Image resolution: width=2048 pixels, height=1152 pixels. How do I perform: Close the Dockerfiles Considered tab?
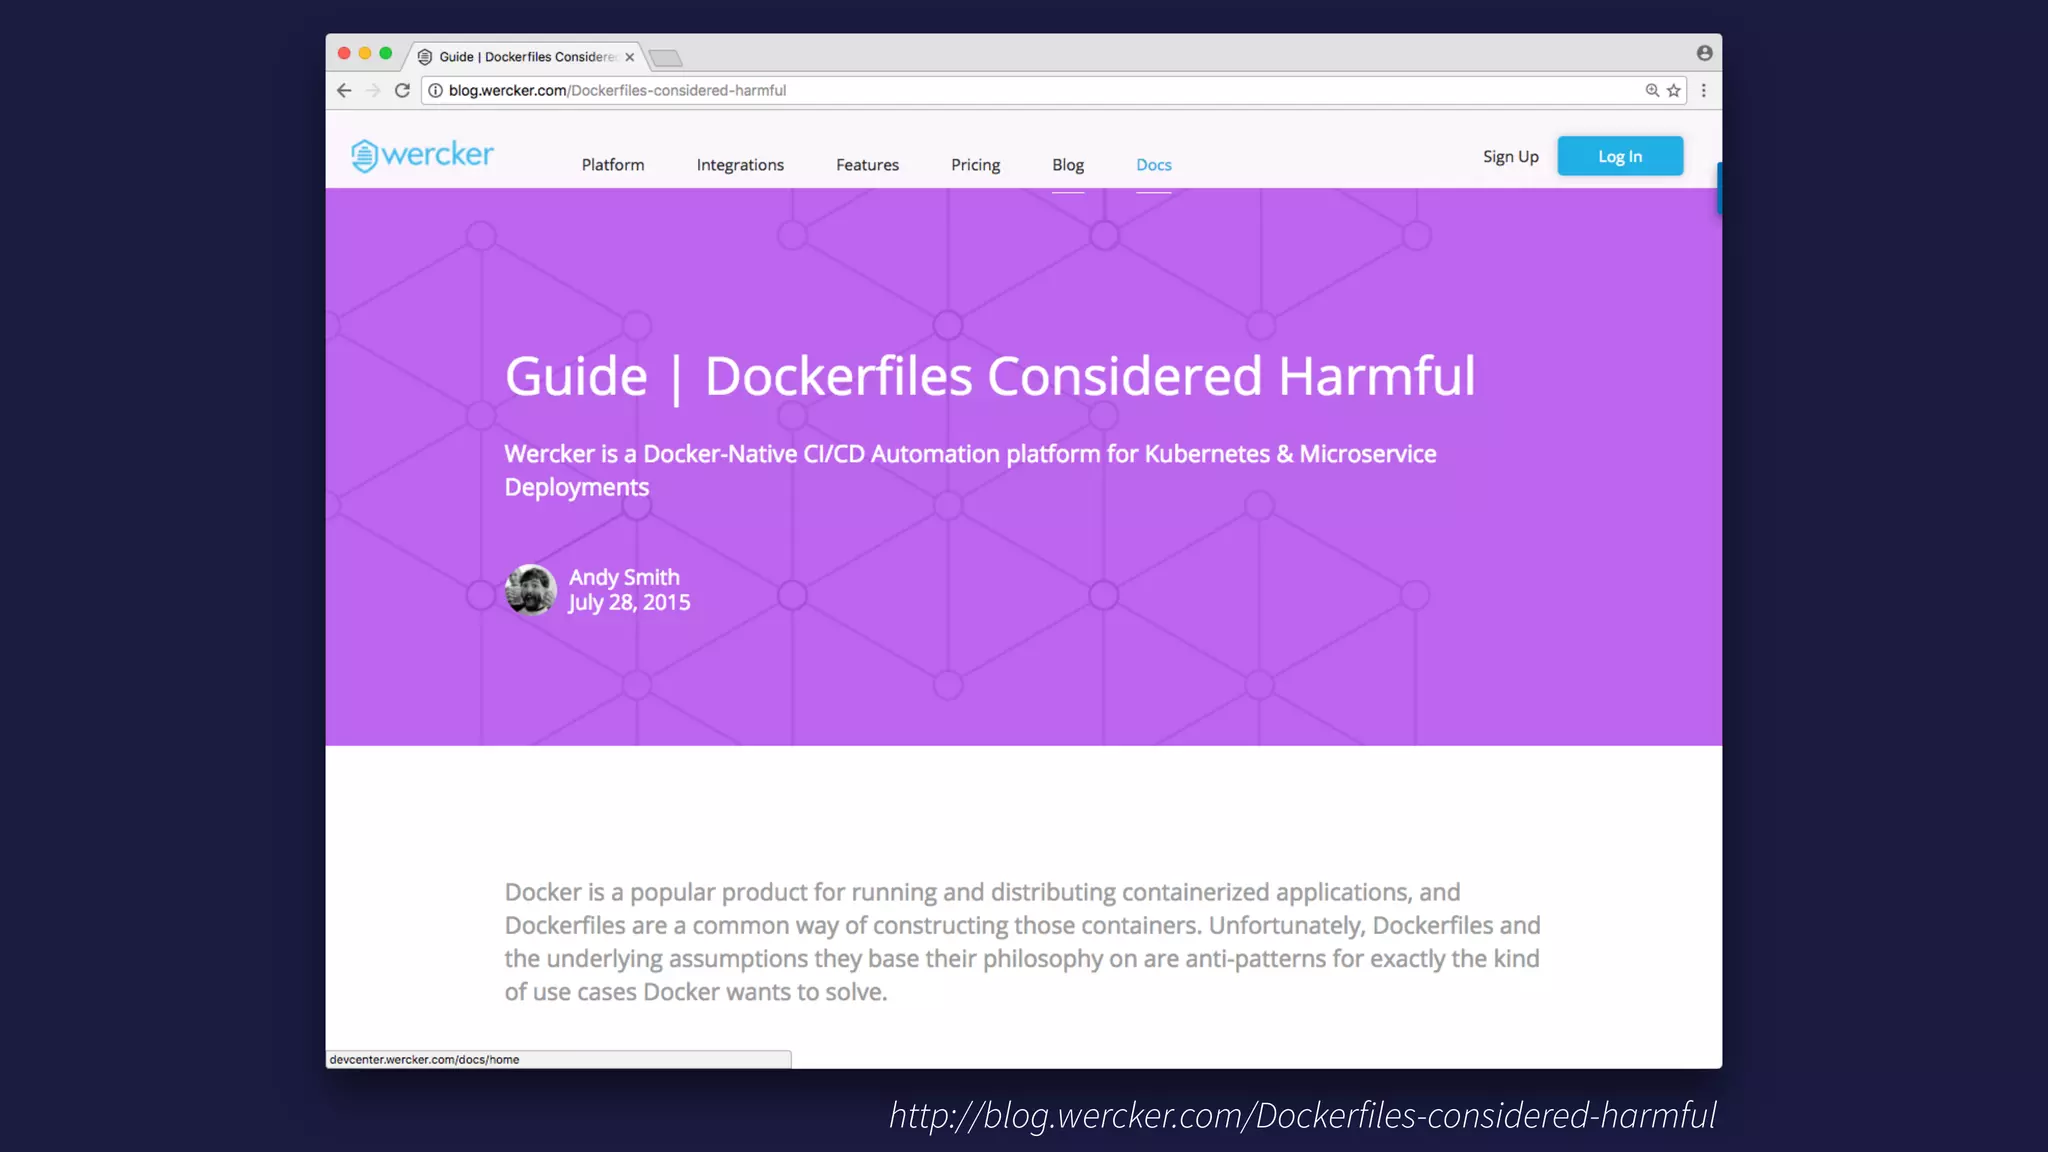(x=630, y=57)
